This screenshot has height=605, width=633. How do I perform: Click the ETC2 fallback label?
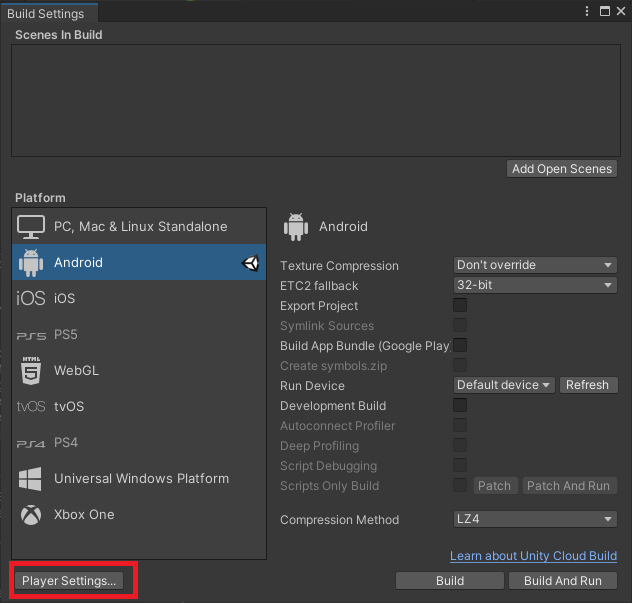[x=319, y=286]
